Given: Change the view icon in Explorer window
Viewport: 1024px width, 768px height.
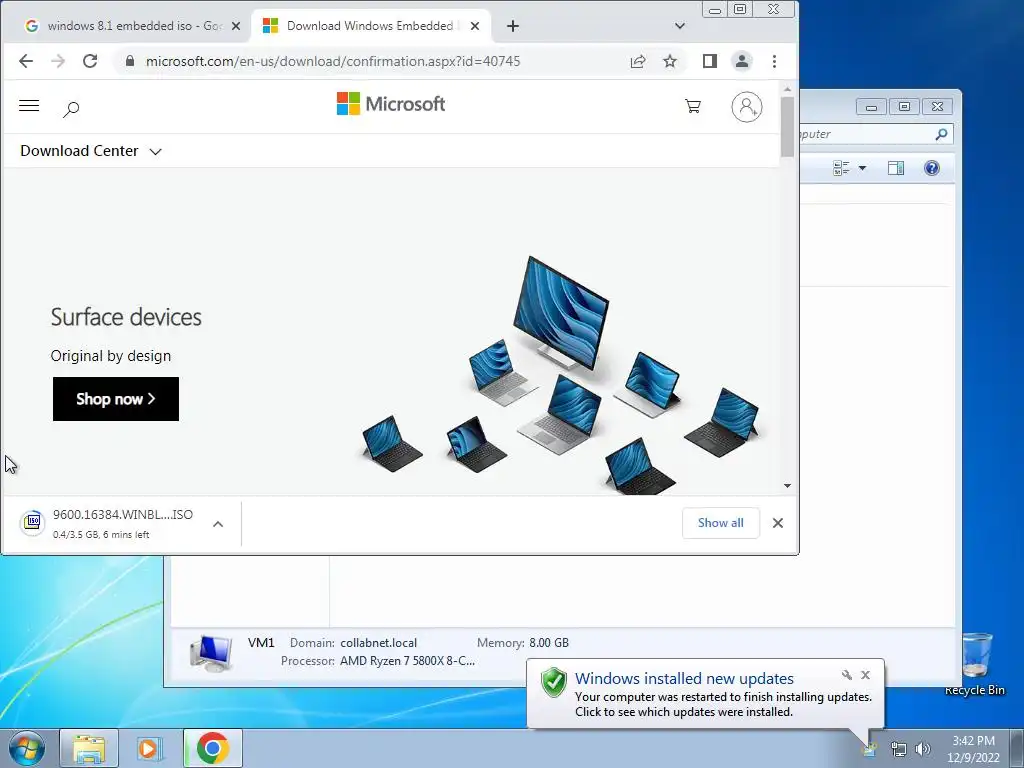Looking at the screenshot, I should point(841,168).
